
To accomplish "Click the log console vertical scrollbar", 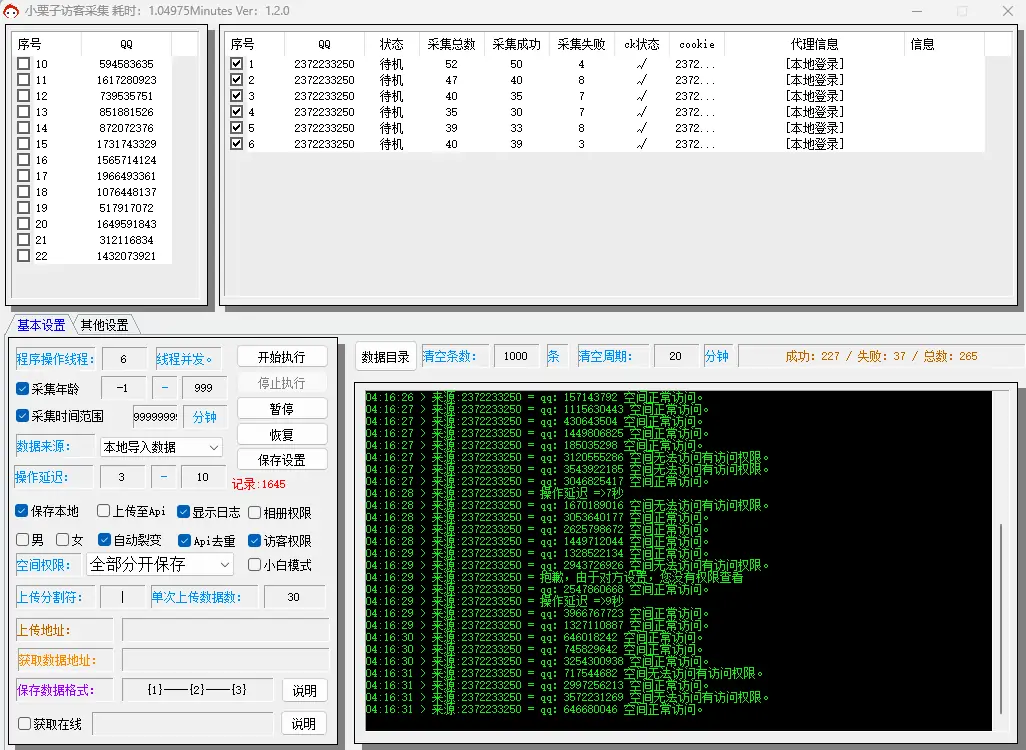I will [x=1001, y=618].
